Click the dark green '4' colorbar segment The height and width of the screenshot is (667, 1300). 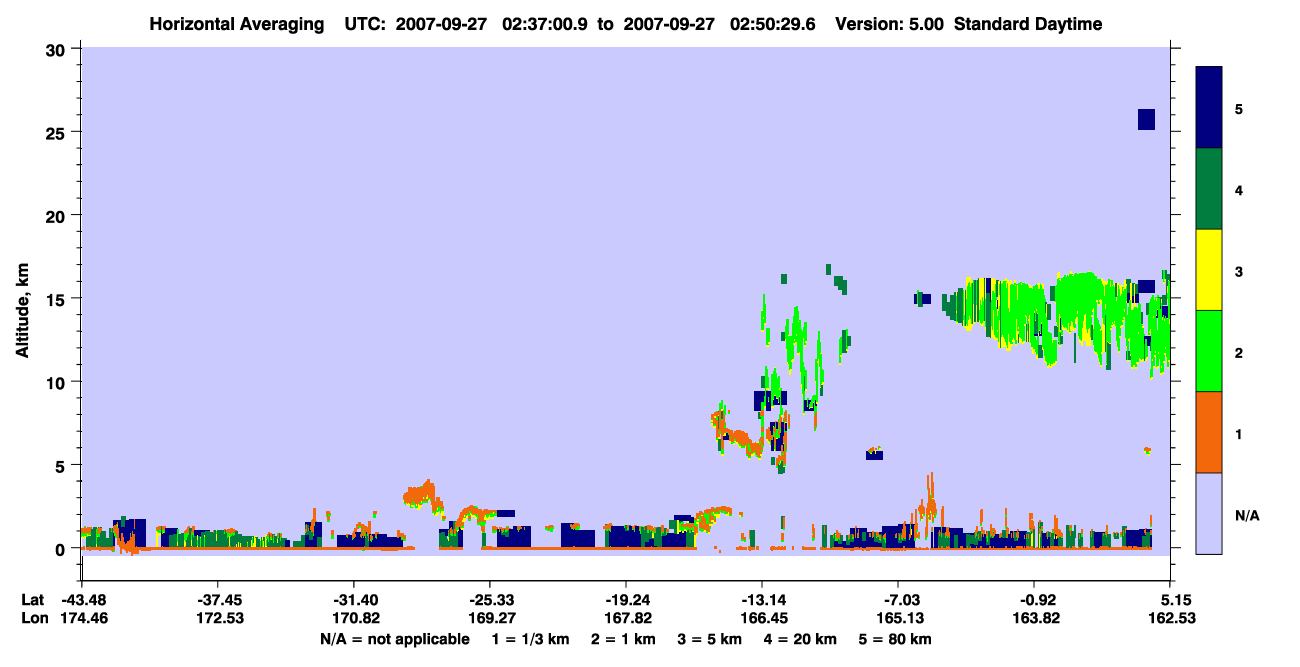coord(1209,189)
